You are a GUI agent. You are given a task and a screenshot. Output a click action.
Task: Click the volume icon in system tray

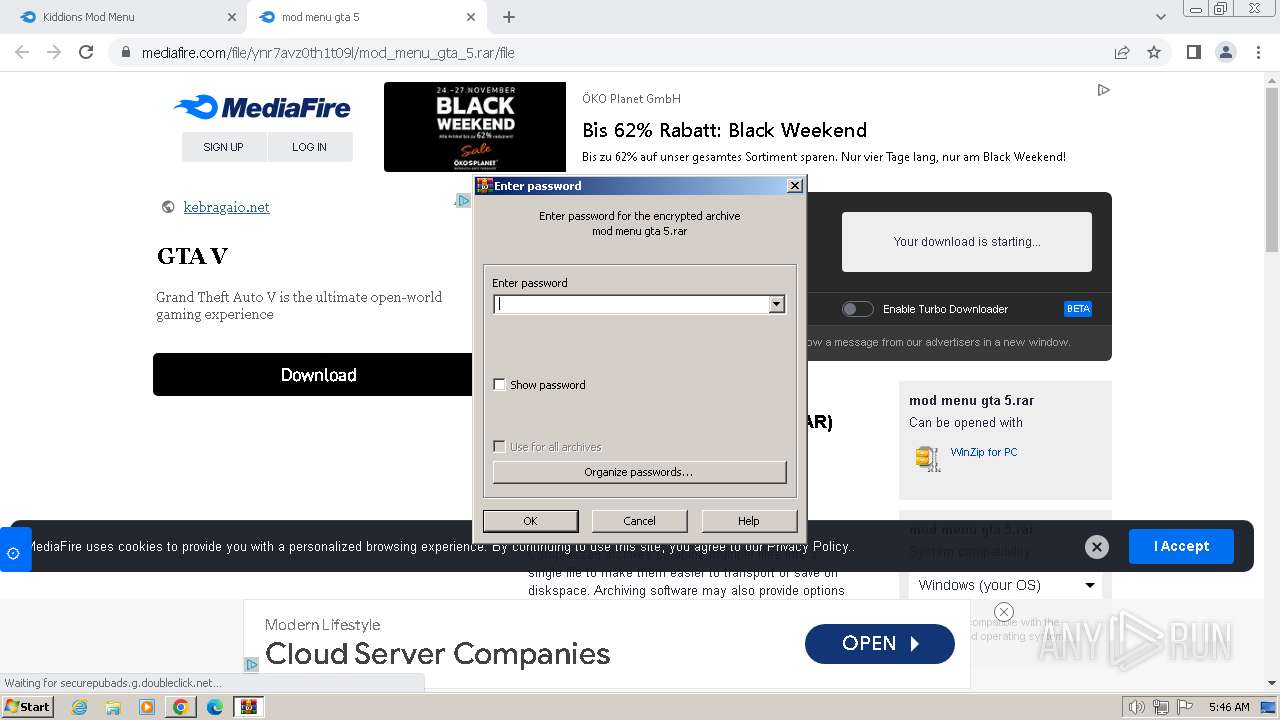(1137, 707)
